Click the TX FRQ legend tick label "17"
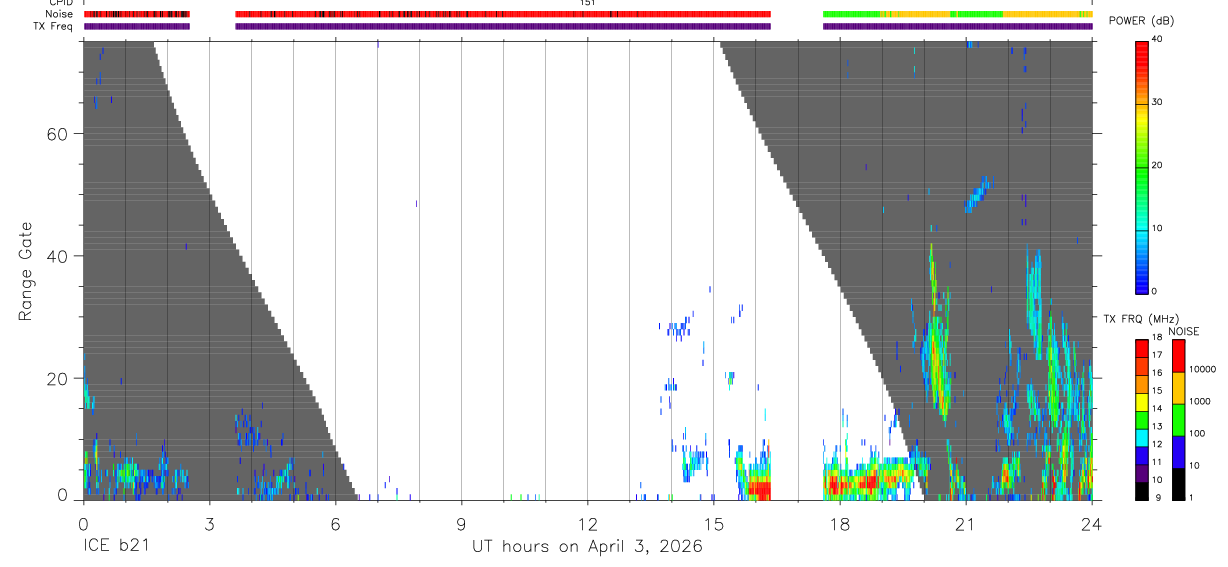This screenshot has height=567, width=1228. (1156, 355)
